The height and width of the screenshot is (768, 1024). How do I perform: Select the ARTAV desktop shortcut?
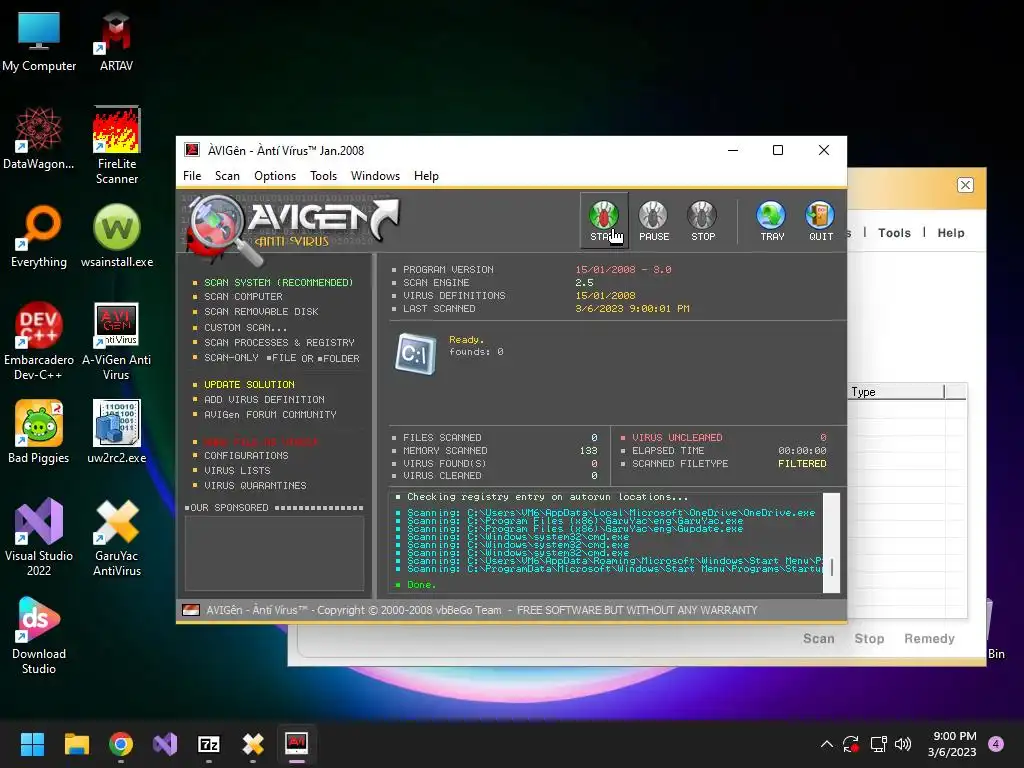pos(116,41)
